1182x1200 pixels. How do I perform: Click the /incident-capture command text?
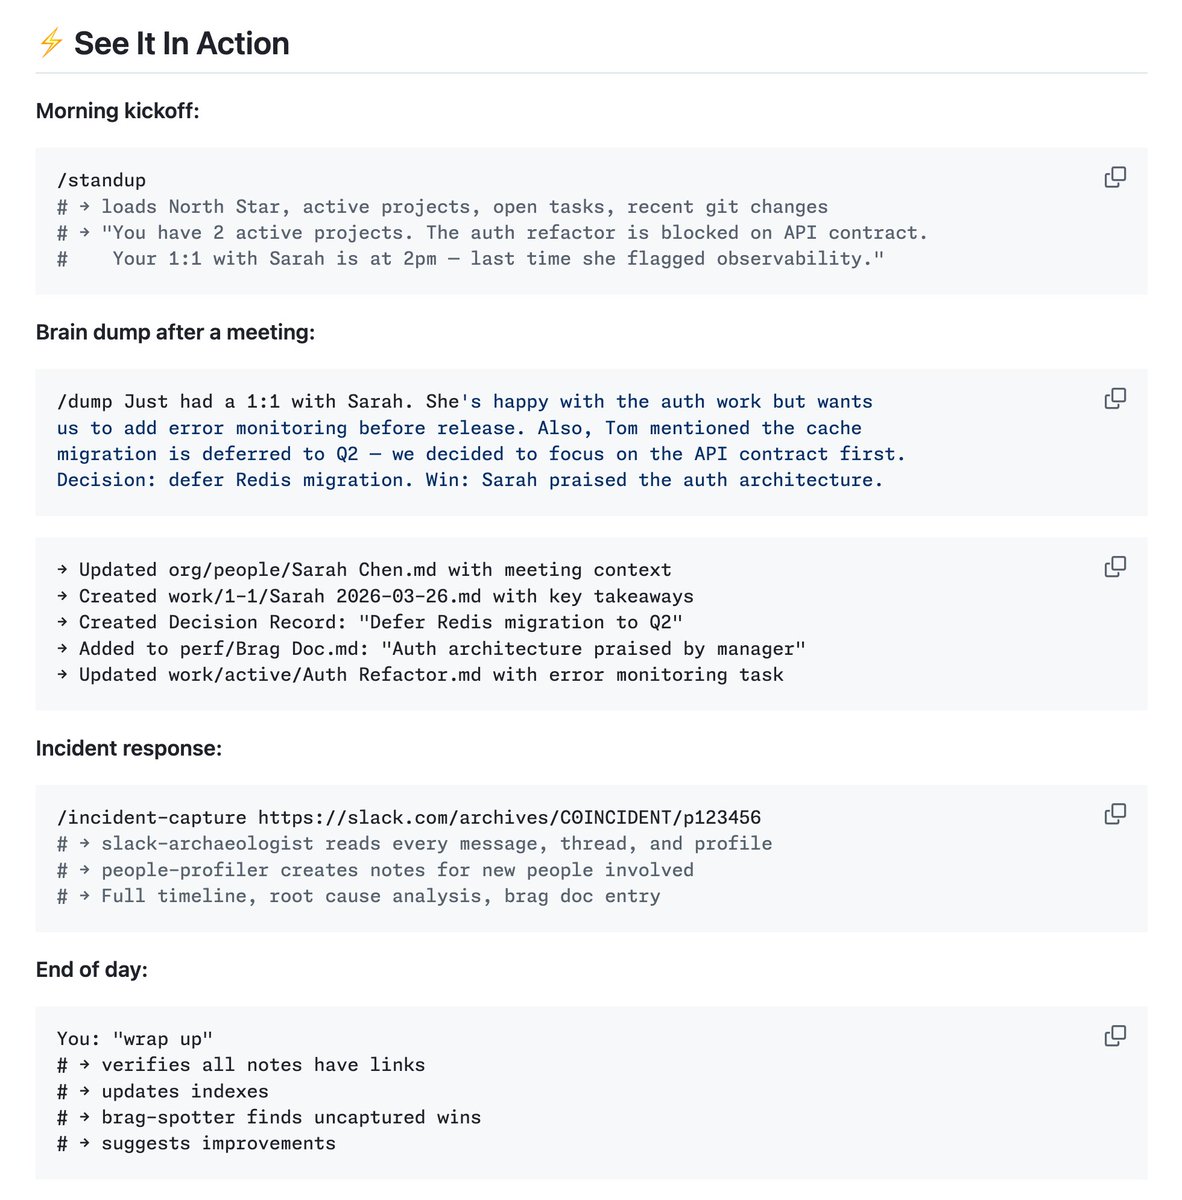[151, 818]
